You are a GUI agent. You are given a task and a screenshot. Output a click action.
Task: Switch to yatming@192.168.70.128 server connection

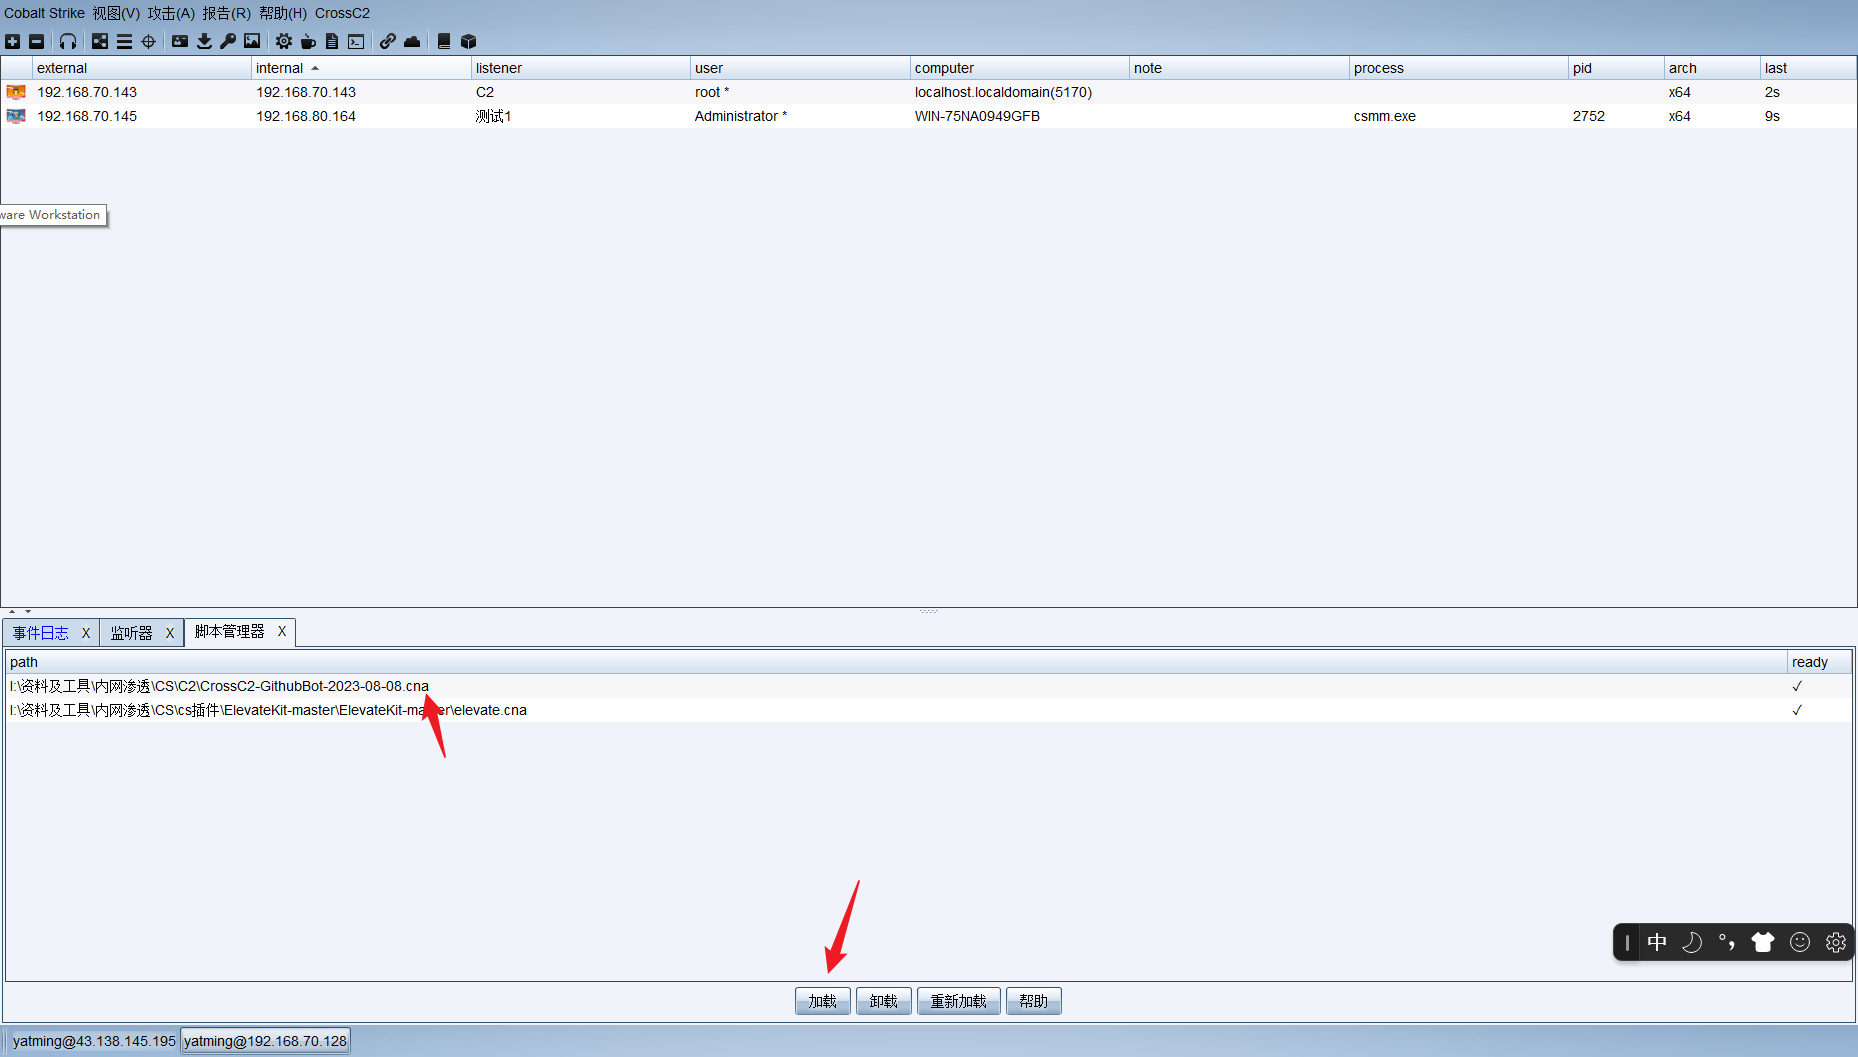265,1041
